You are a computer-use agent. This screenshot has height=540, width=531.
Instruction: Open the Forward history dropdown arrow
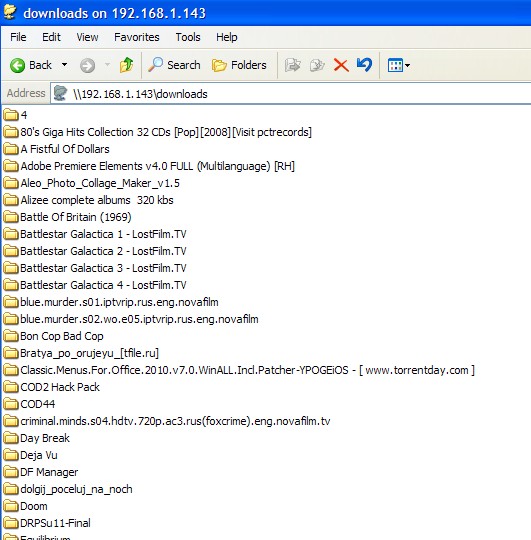(x=107, y=65)
